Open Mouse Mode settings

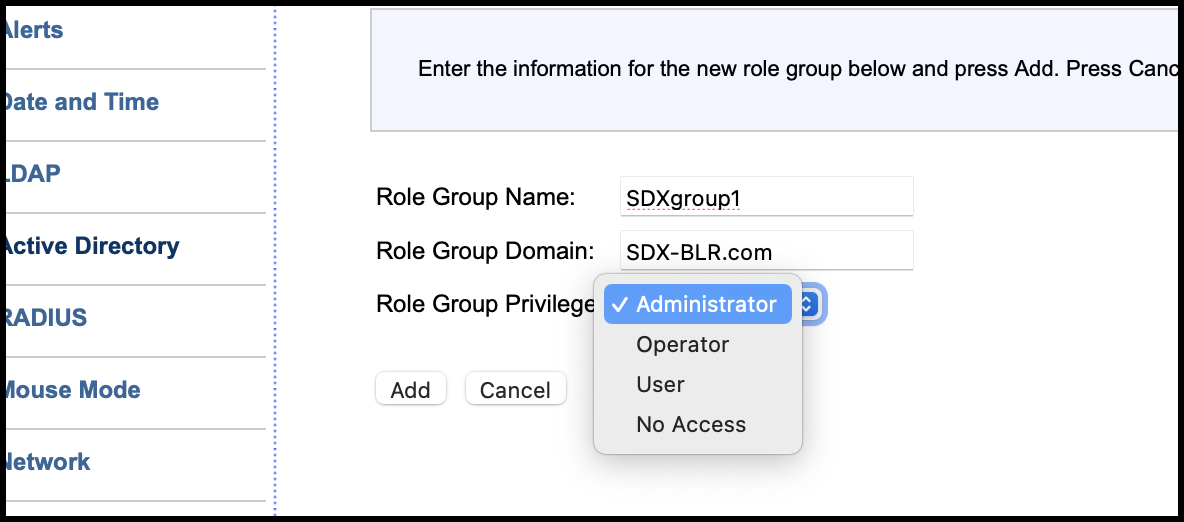(x=72, y=390)
